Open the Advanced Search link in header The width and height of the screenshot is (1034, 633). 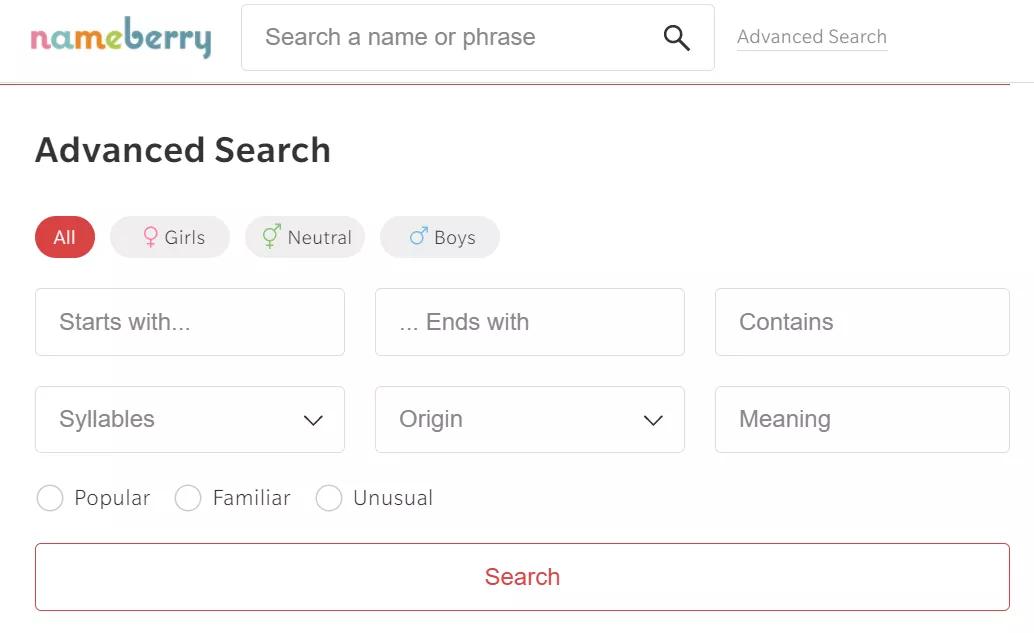812,37
